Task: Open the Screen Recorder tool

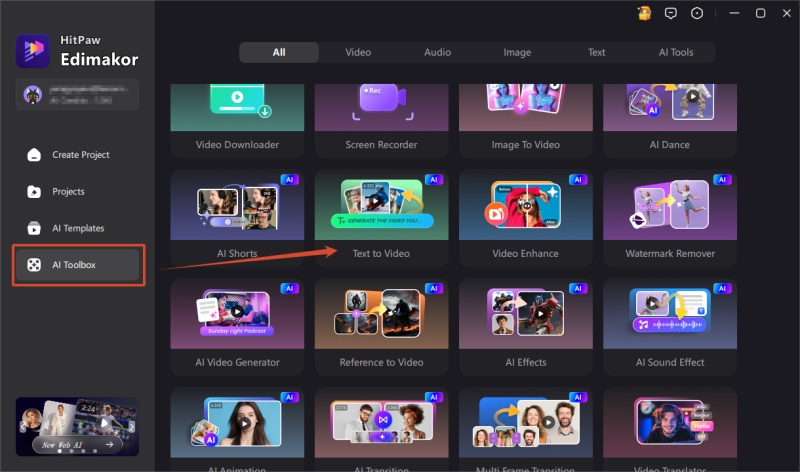Action: 382,121
